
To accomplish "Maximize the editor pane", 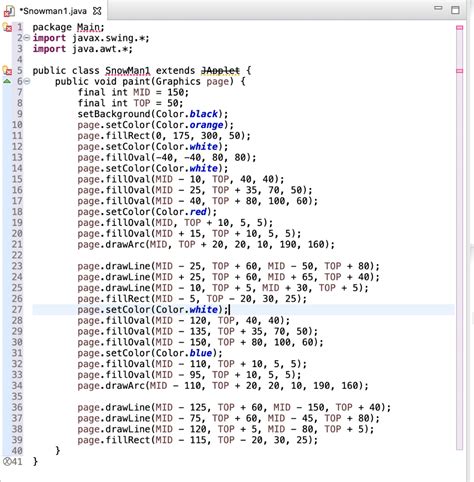I will tap(455, 10).
